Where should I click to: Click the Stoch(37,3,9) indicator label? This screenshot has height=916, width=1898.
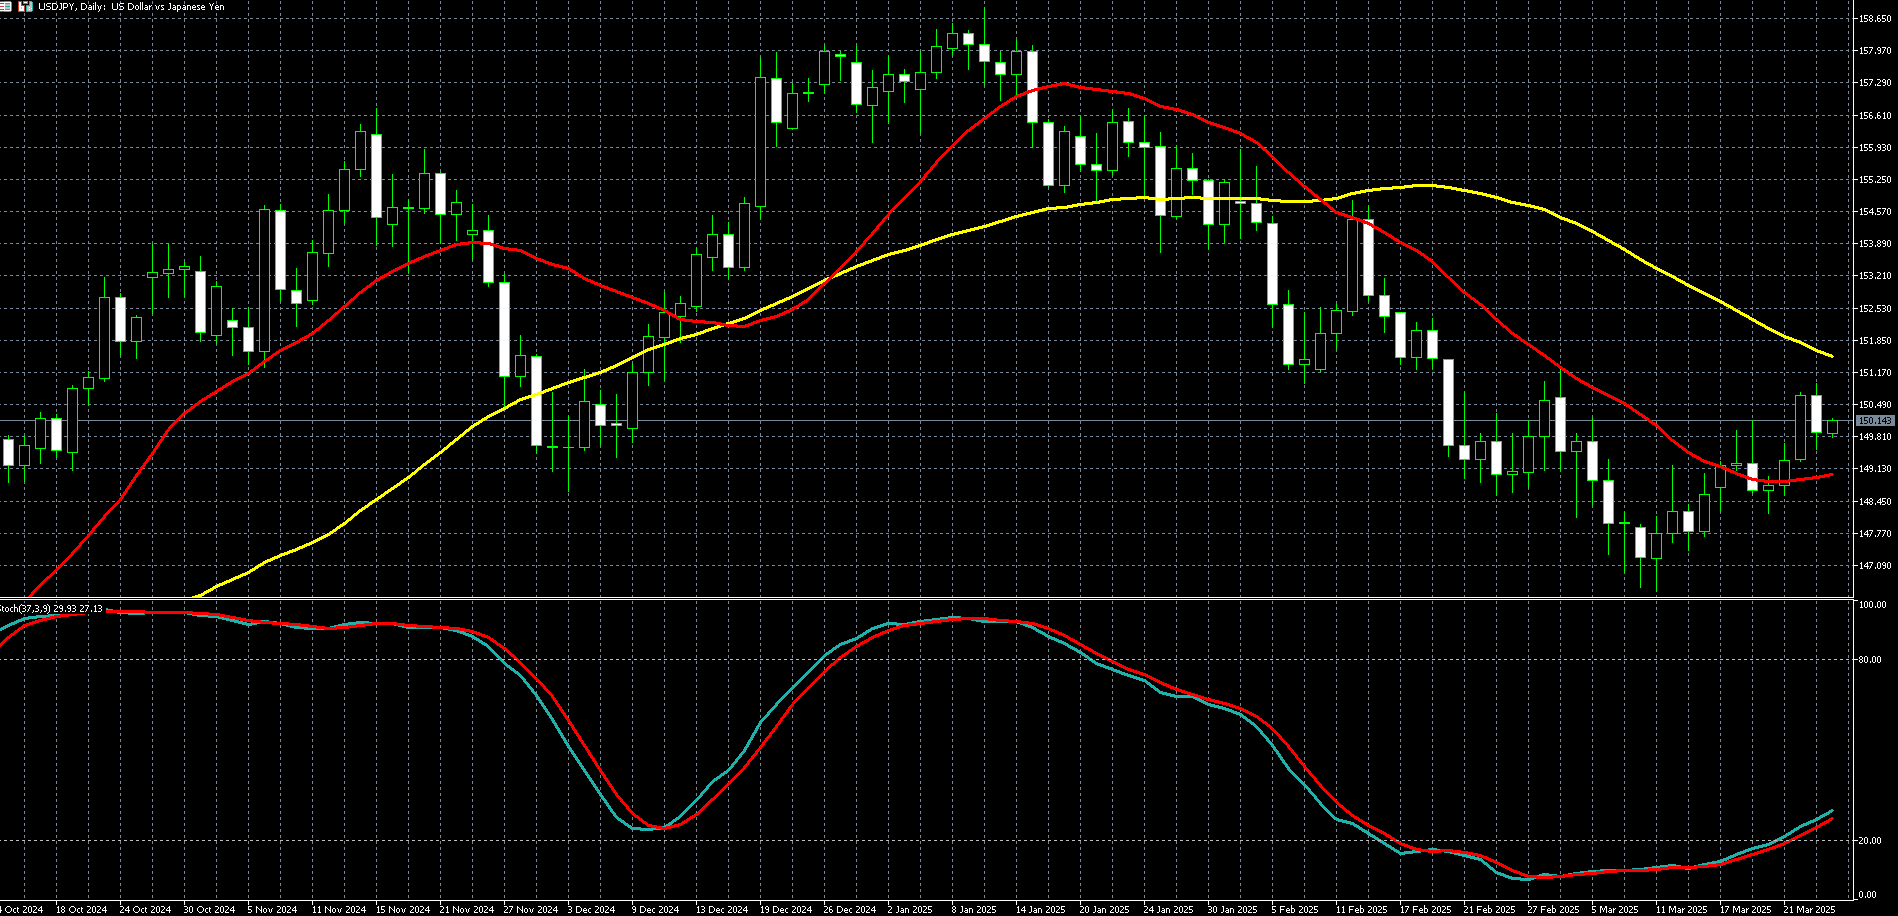[x=51, y=608]
